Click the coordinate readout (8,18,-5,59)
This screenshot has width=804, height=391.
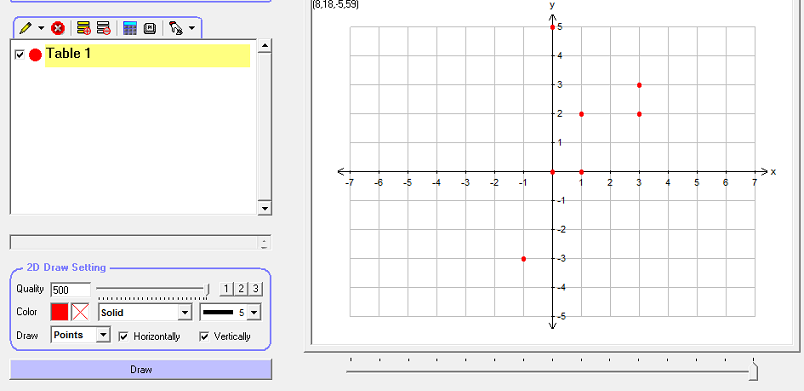tap(335, 5)
